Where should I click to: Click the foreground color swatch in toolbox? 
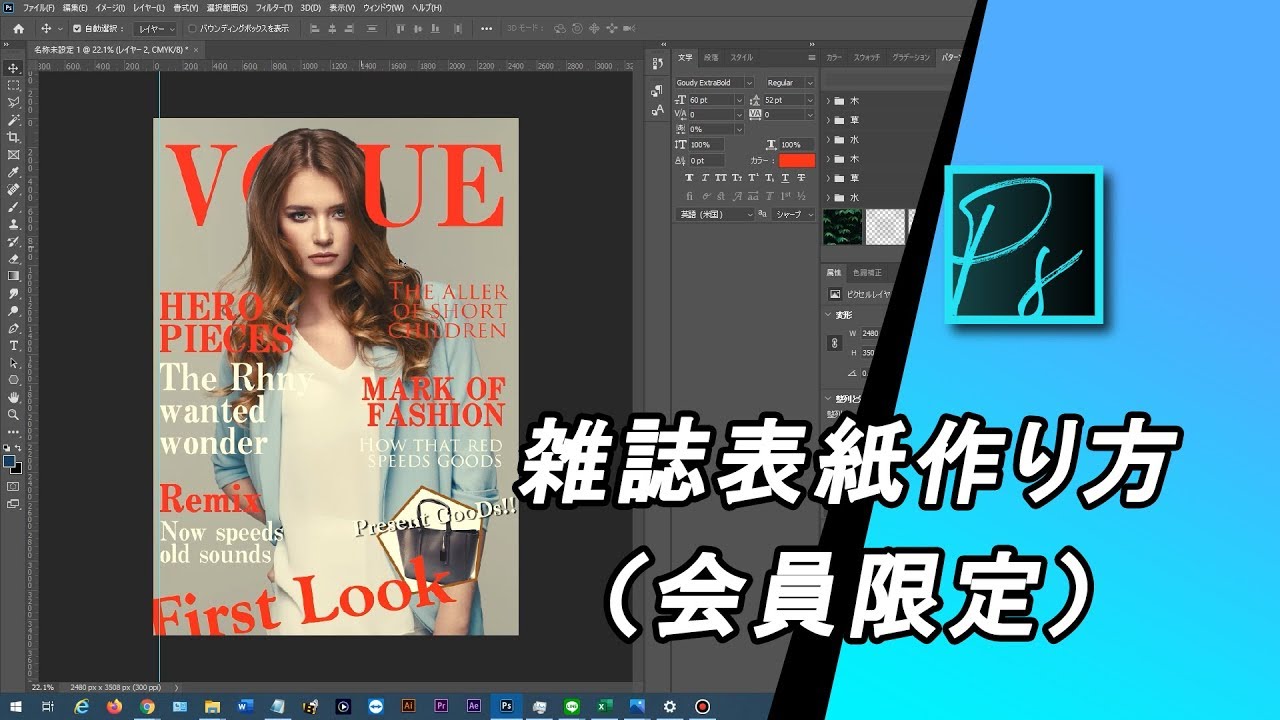[x=10, y=461]
